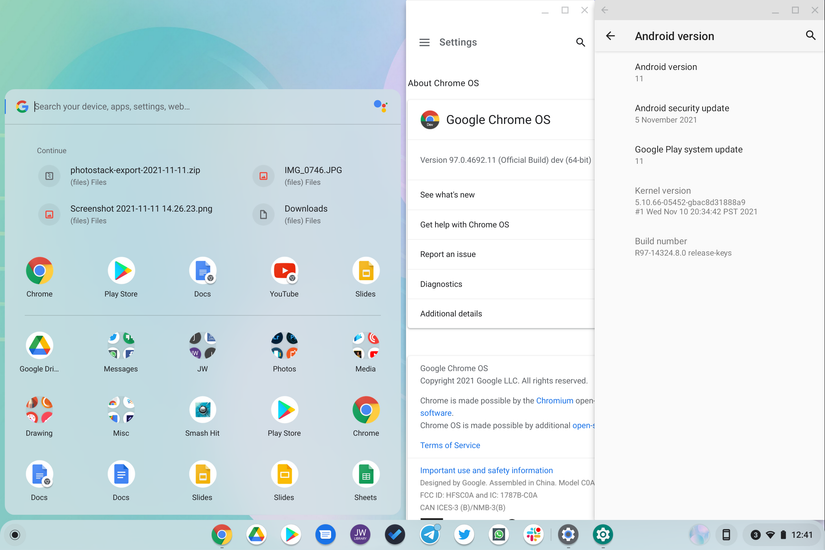Launch the Play Store app in launcher
This screenshot has width=825, height=550.
click(121, 271)
